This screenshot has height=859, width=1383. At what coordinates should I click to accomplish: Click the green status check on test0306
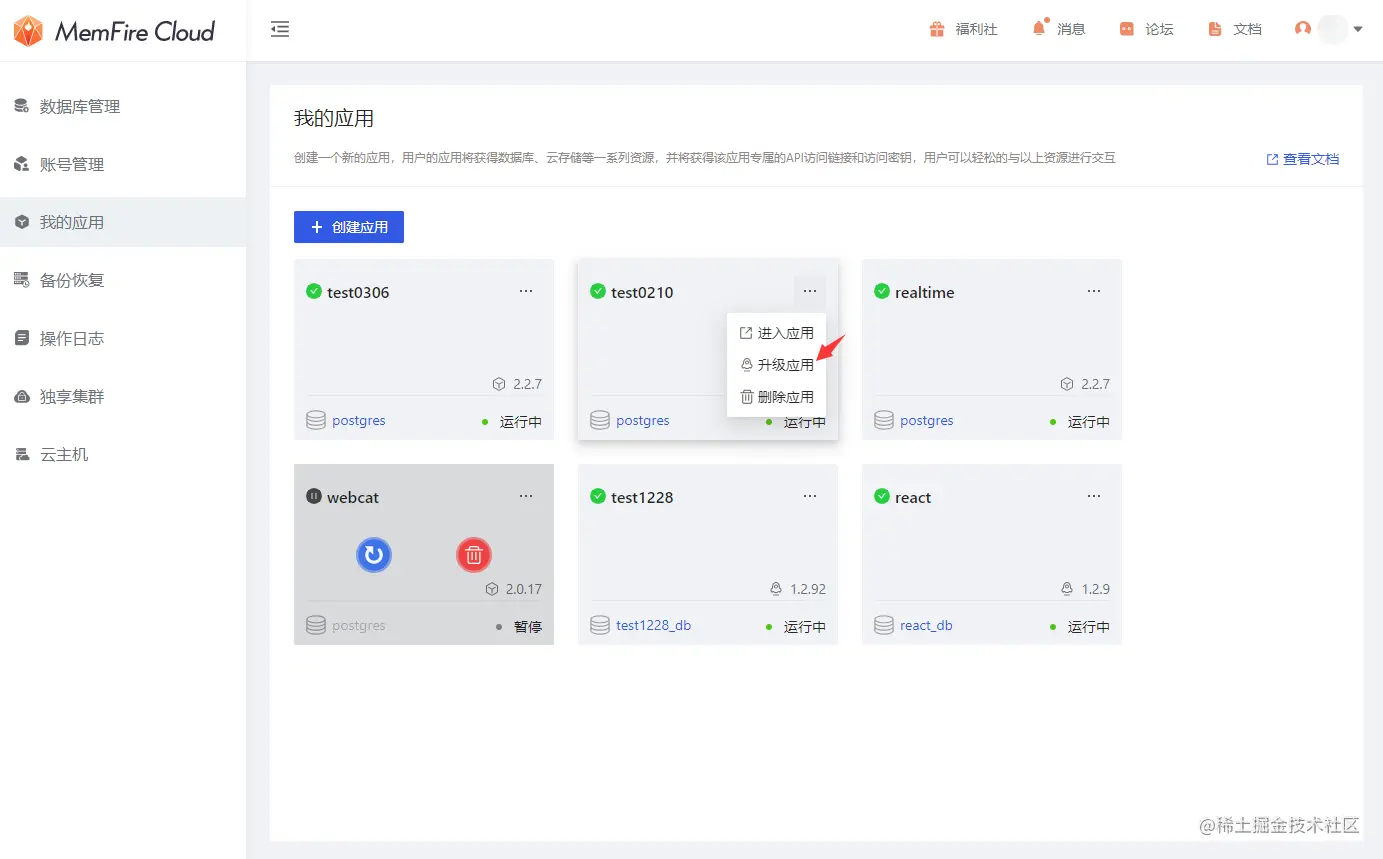pos(314,291)
